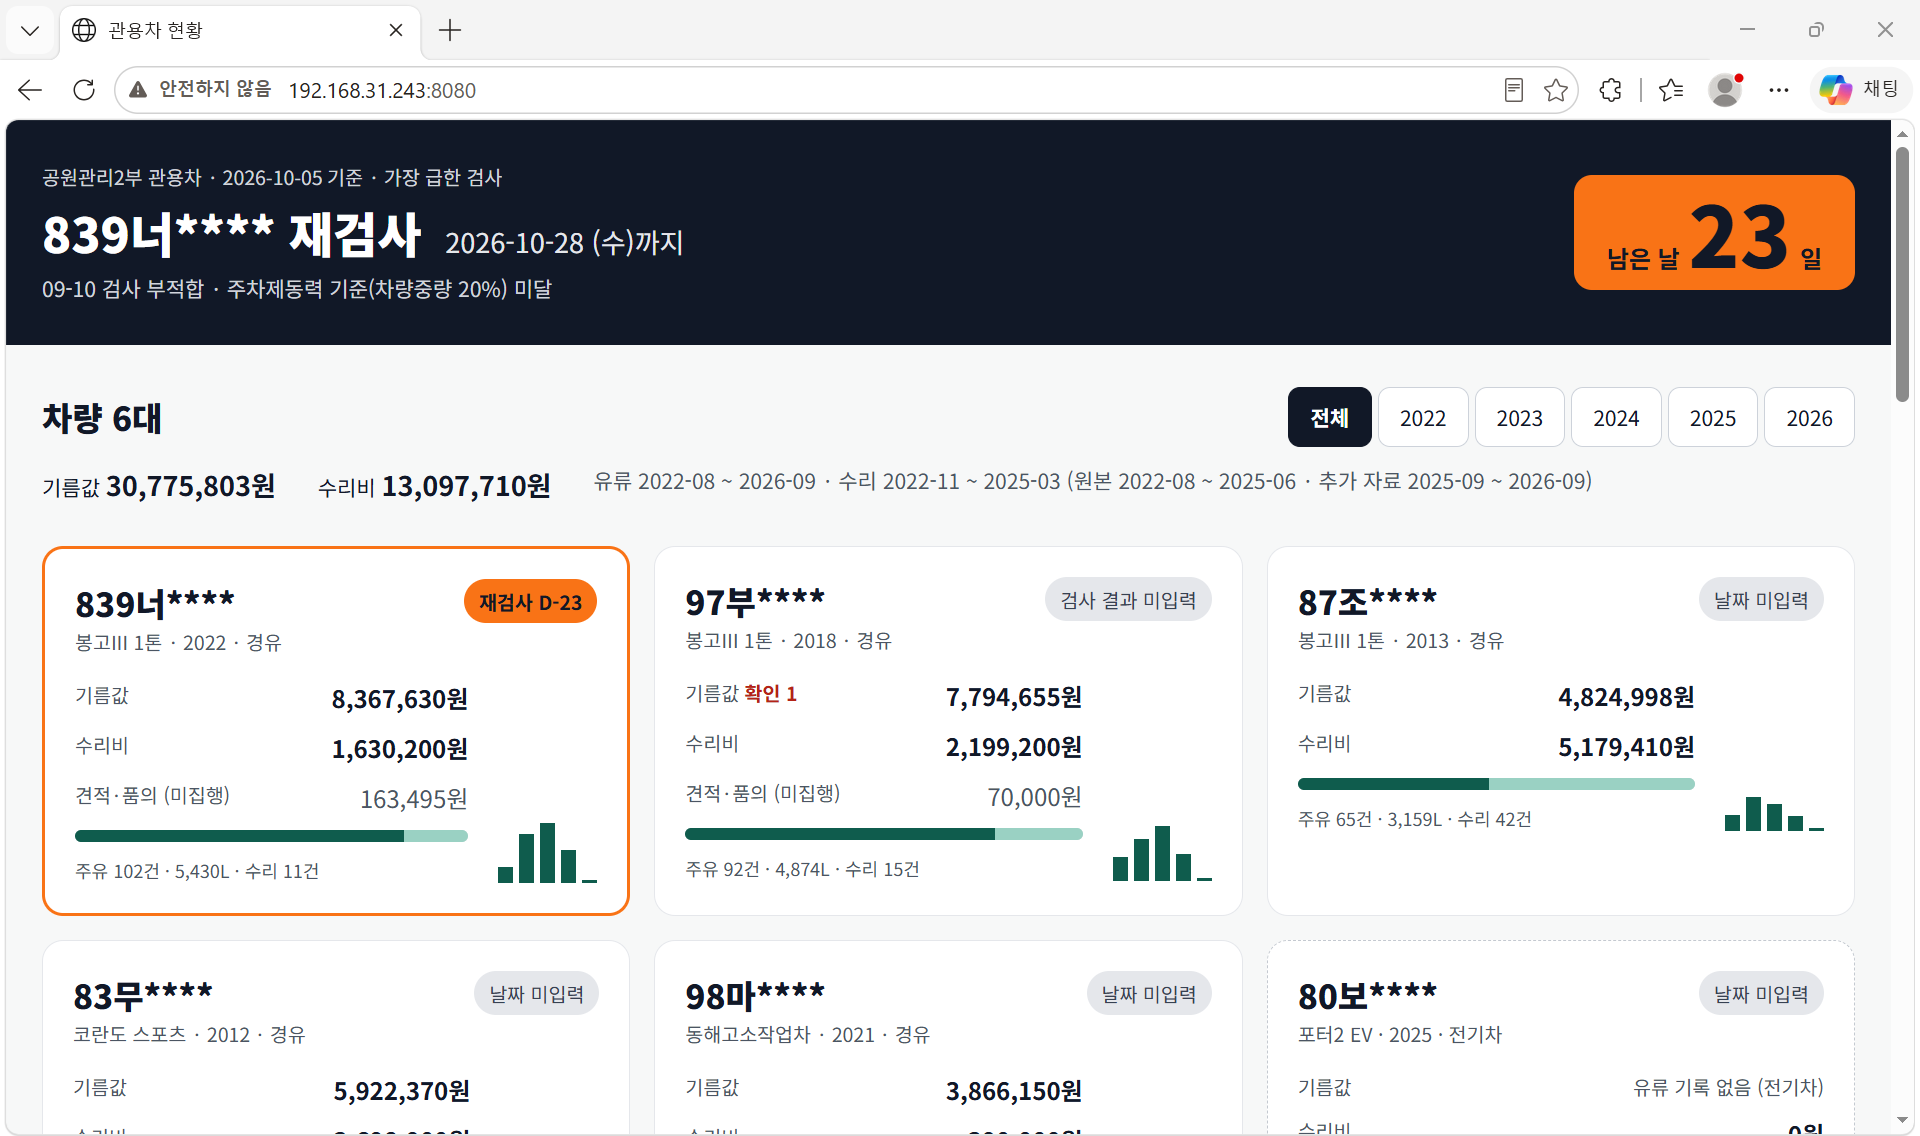Viewport: 1920px width, 1136px height.
Task: Click the vertical page scrollbar thumb
Action: (x=1902, y=275)
